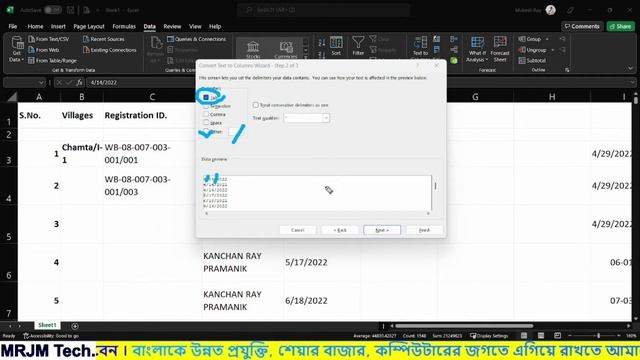640x360 pixels.
Task: Expand the Ungroup dropdown arrow
Action: (x=552, y=50)
